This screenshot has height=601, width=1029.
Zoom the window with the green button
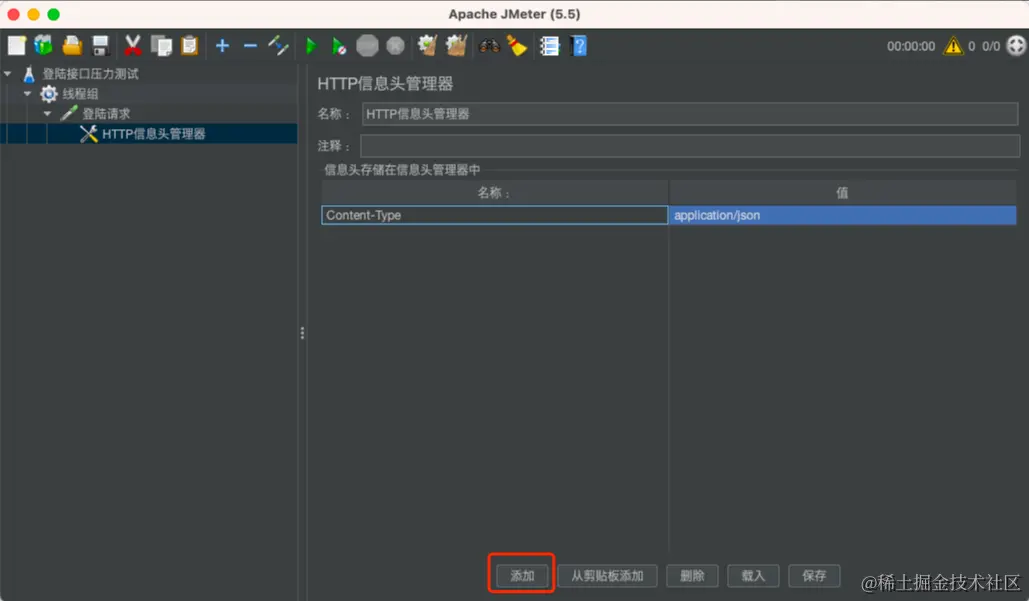[54, 14]
